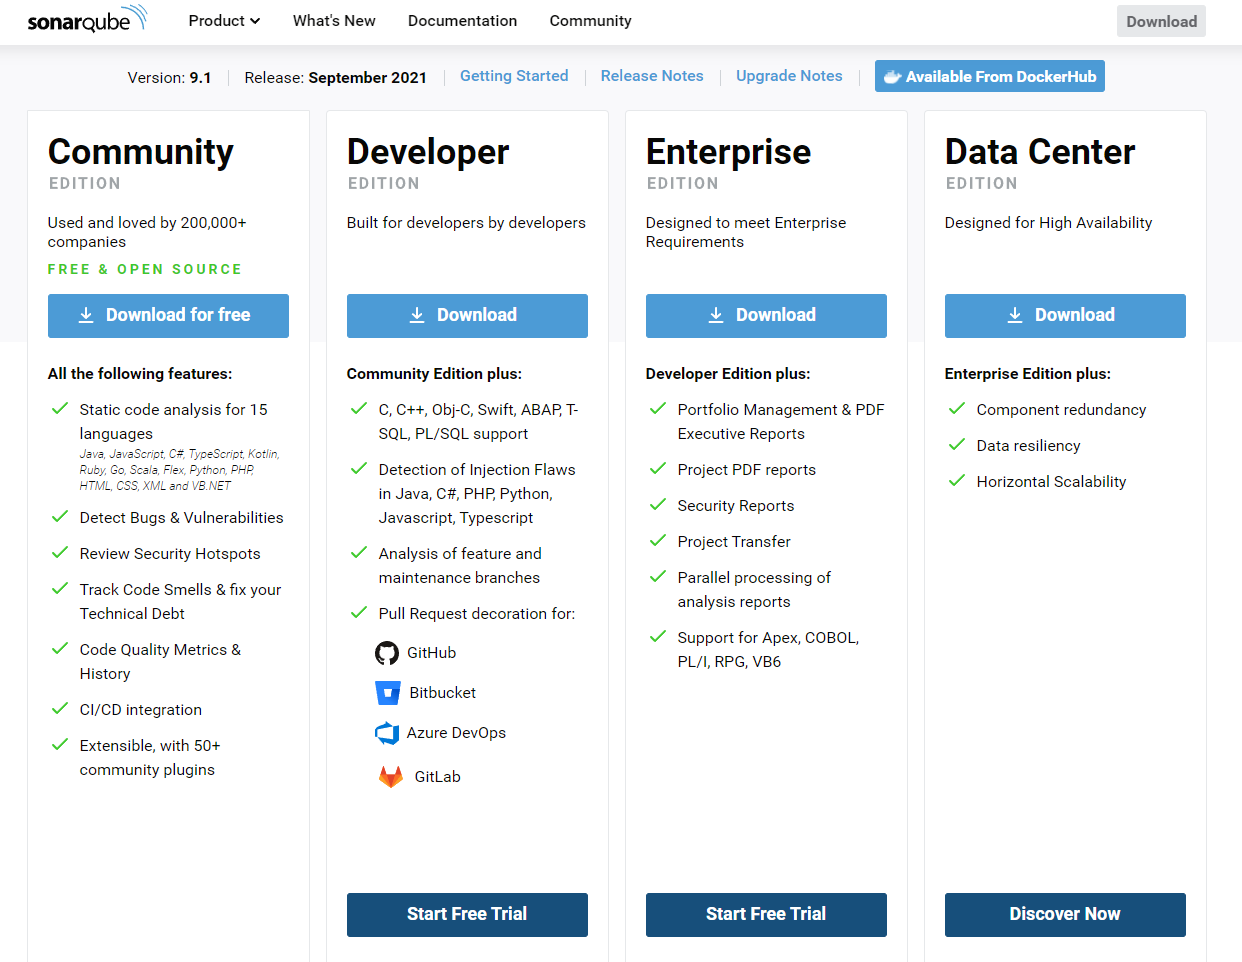
Task: Open the What's New menu item
Action: click(334, 21)
